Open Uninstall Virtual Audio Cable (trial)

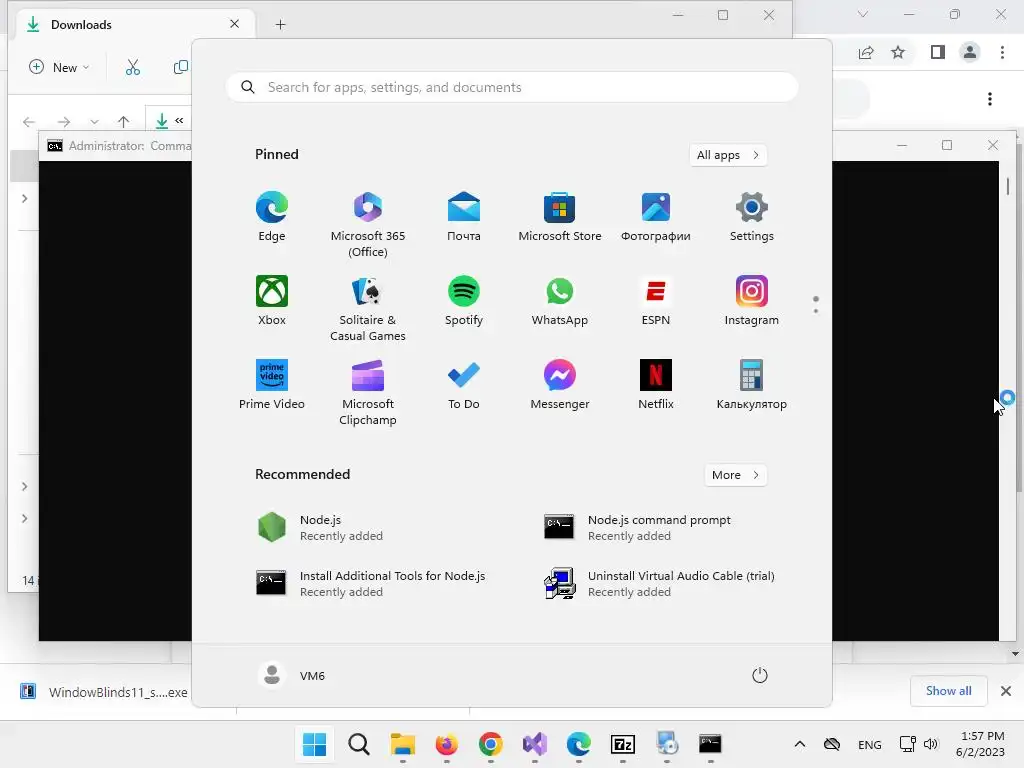[x=662, y=583]
